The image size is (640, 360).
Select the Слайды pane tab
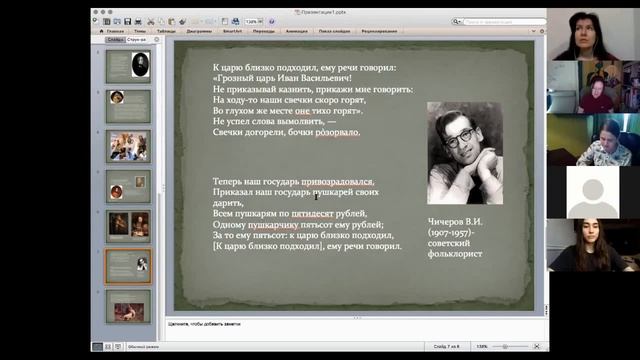click(x=115, y=40)
